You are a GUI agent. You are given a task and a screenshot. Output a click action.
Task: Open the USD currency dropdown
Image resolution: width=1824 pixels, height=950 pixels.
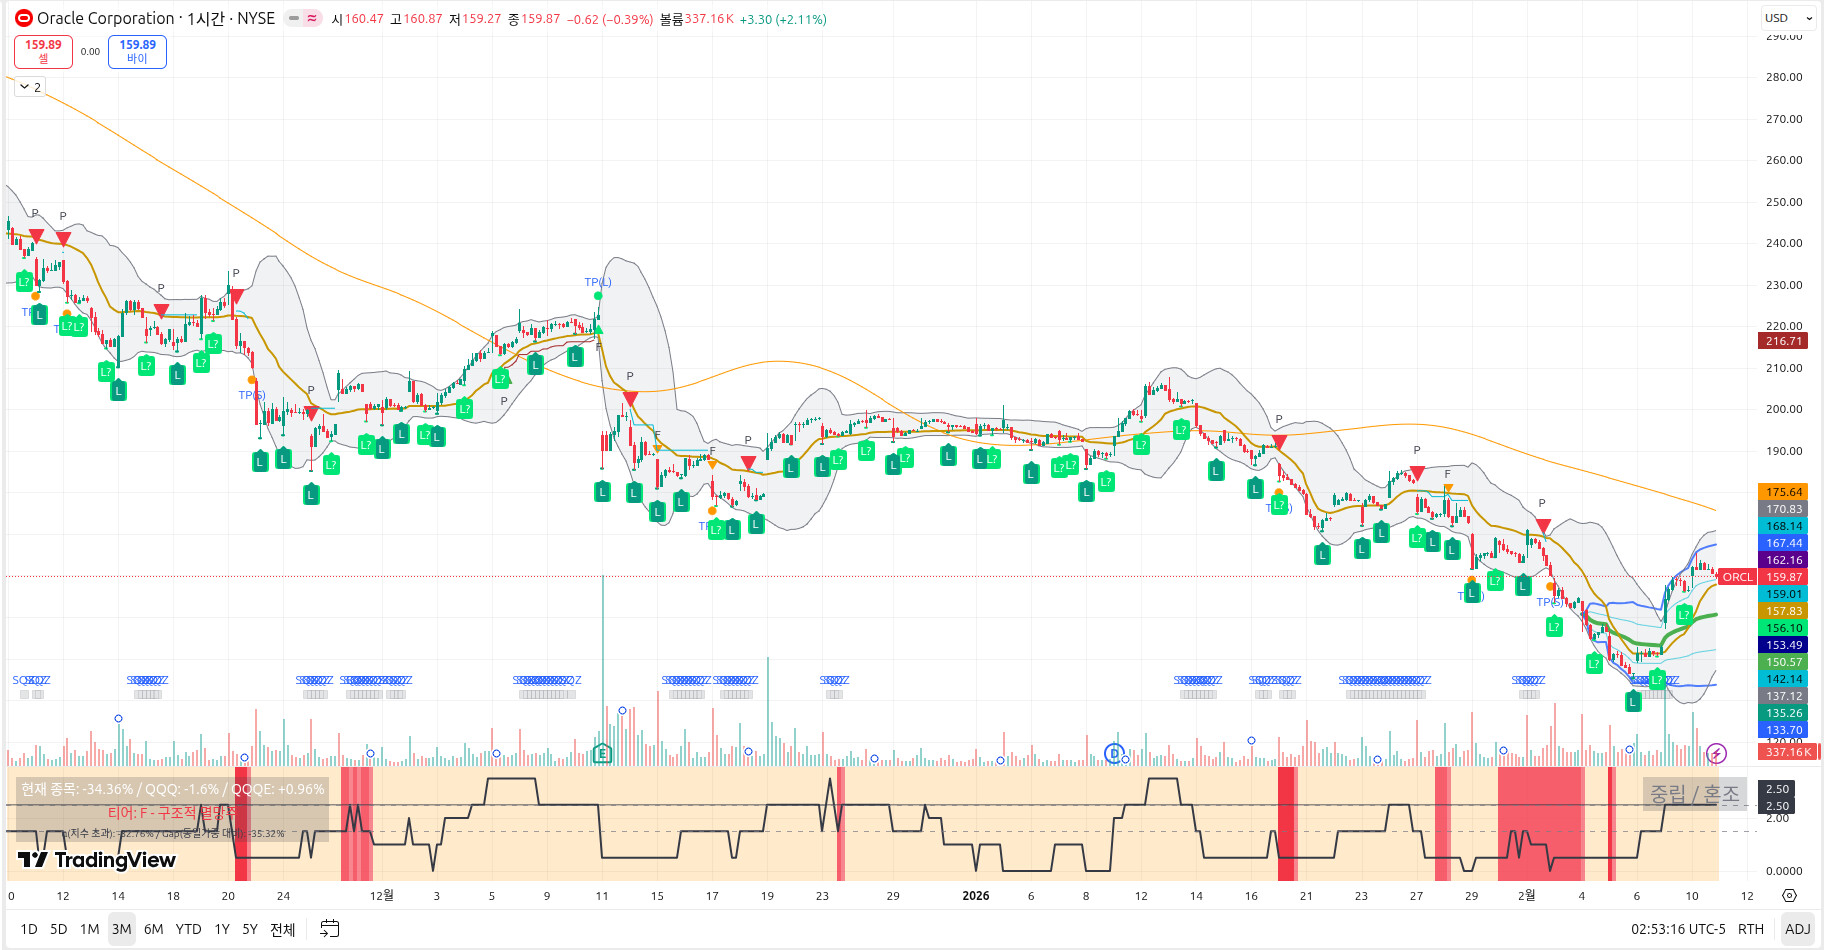(1788, 18)
